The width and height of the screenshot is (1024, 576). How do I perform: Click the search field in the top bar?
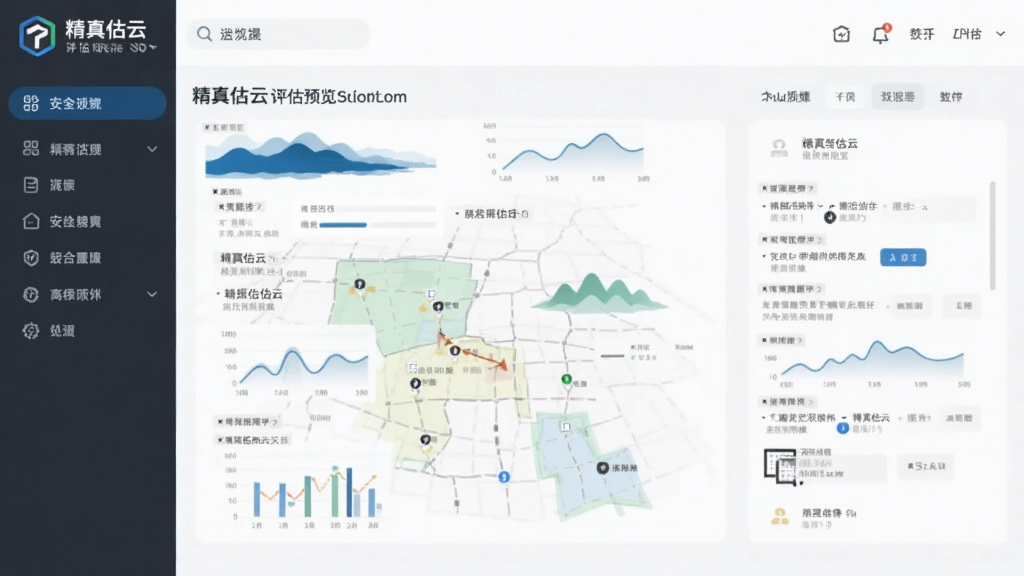279,34
